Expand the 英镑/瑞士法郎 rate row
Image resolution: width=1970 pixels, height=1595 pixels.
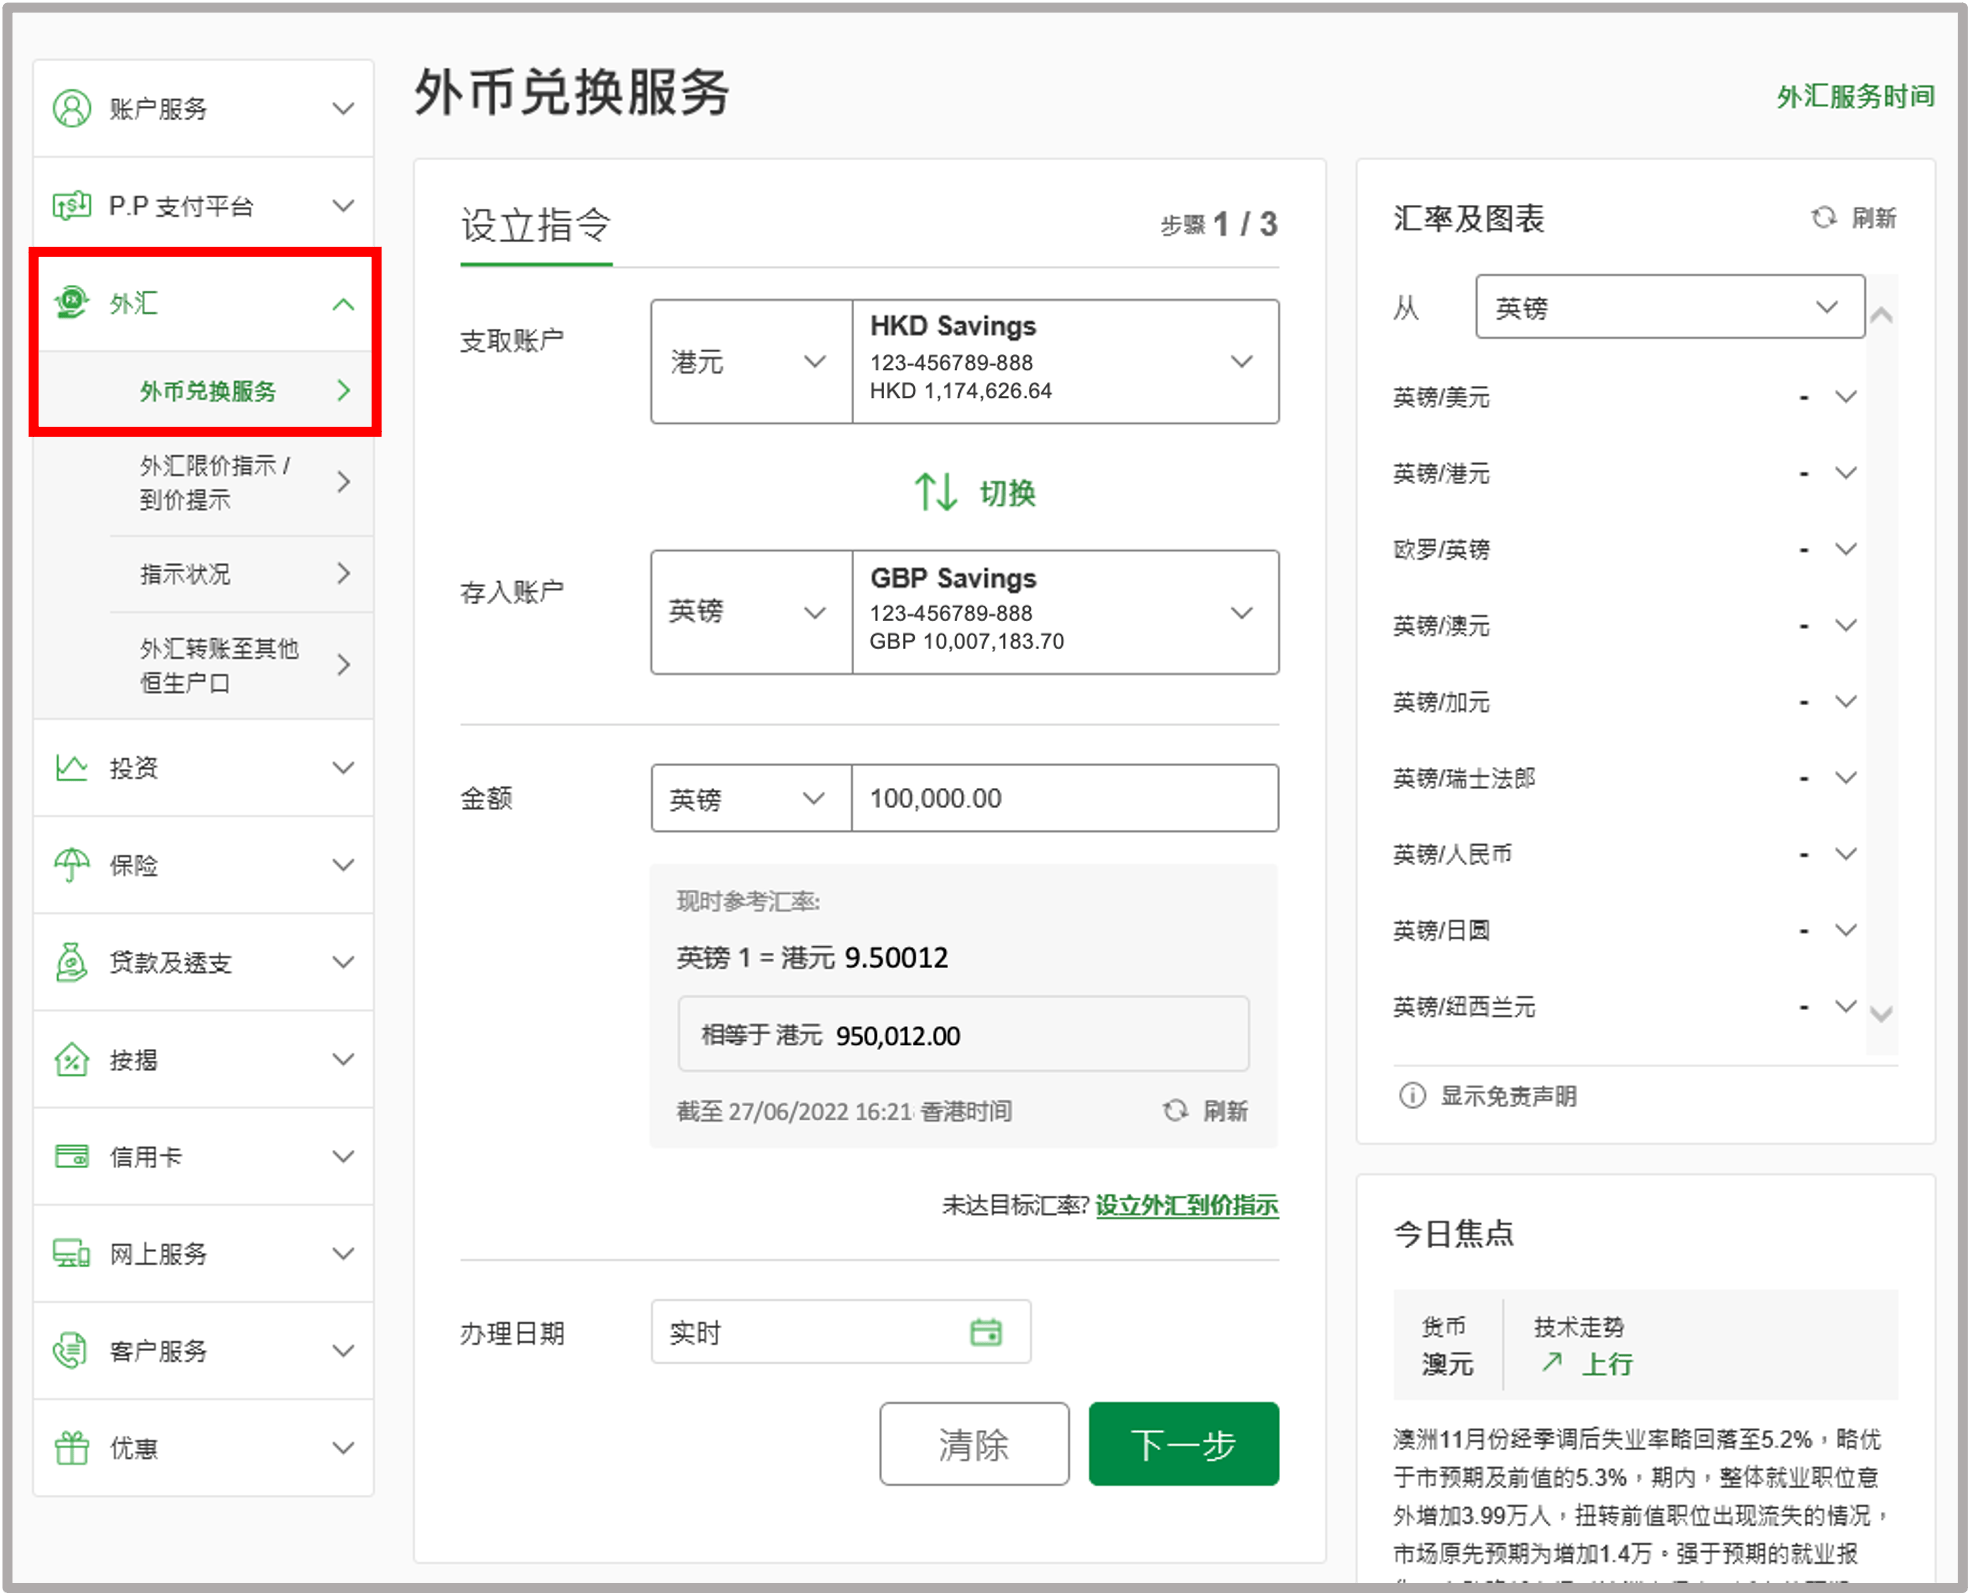(1846, 778)
